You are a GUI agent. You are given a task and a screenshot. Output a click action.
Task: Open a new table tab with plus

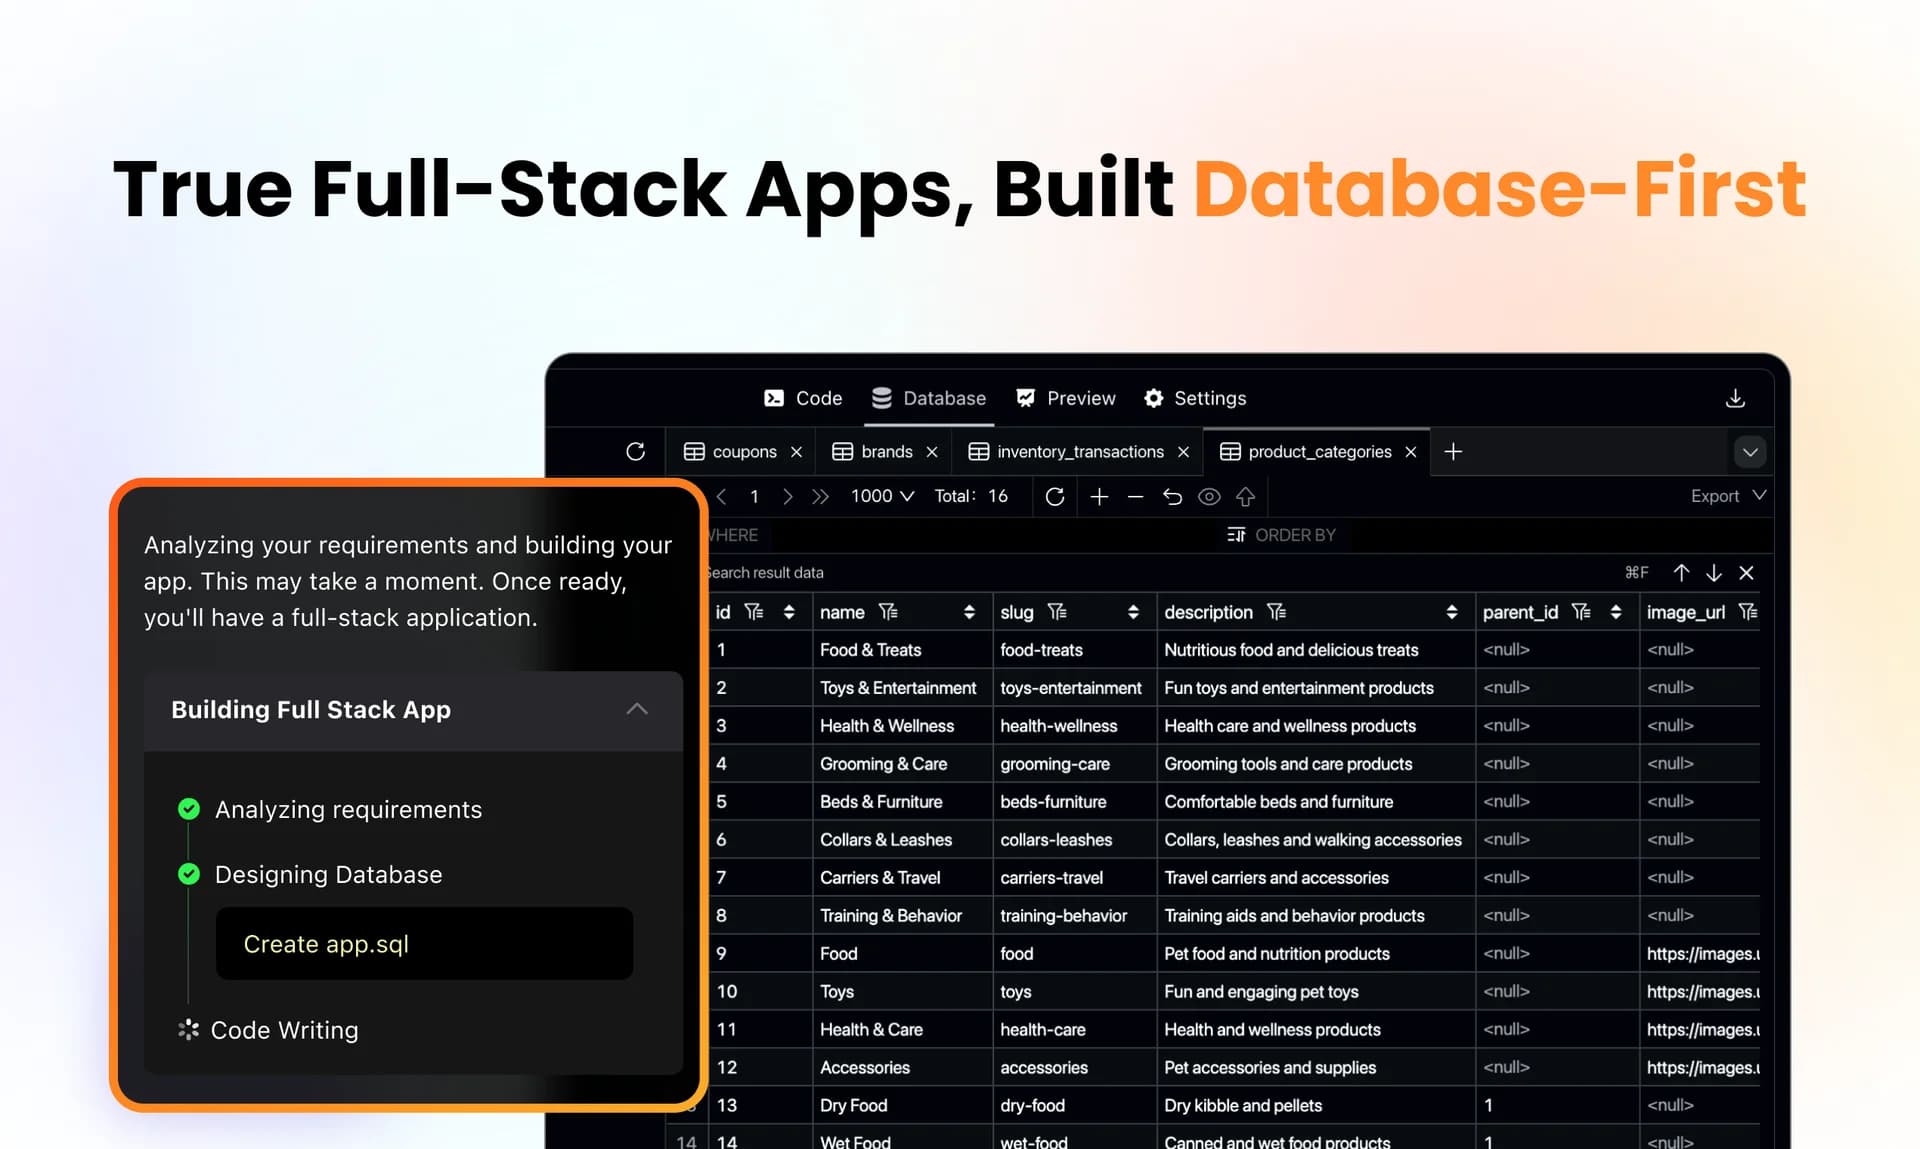coord(1453,452)
